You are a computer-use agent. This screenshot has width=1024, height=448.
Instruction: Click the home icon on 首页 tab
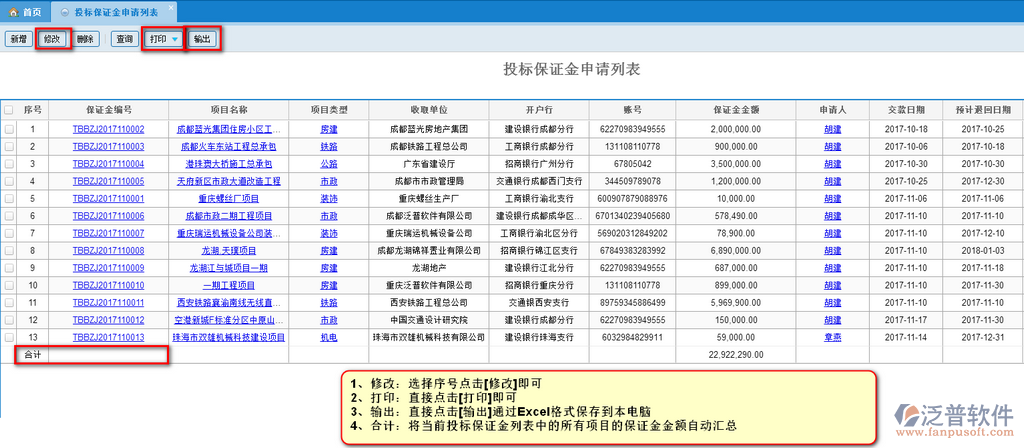(x=13, y=12)
